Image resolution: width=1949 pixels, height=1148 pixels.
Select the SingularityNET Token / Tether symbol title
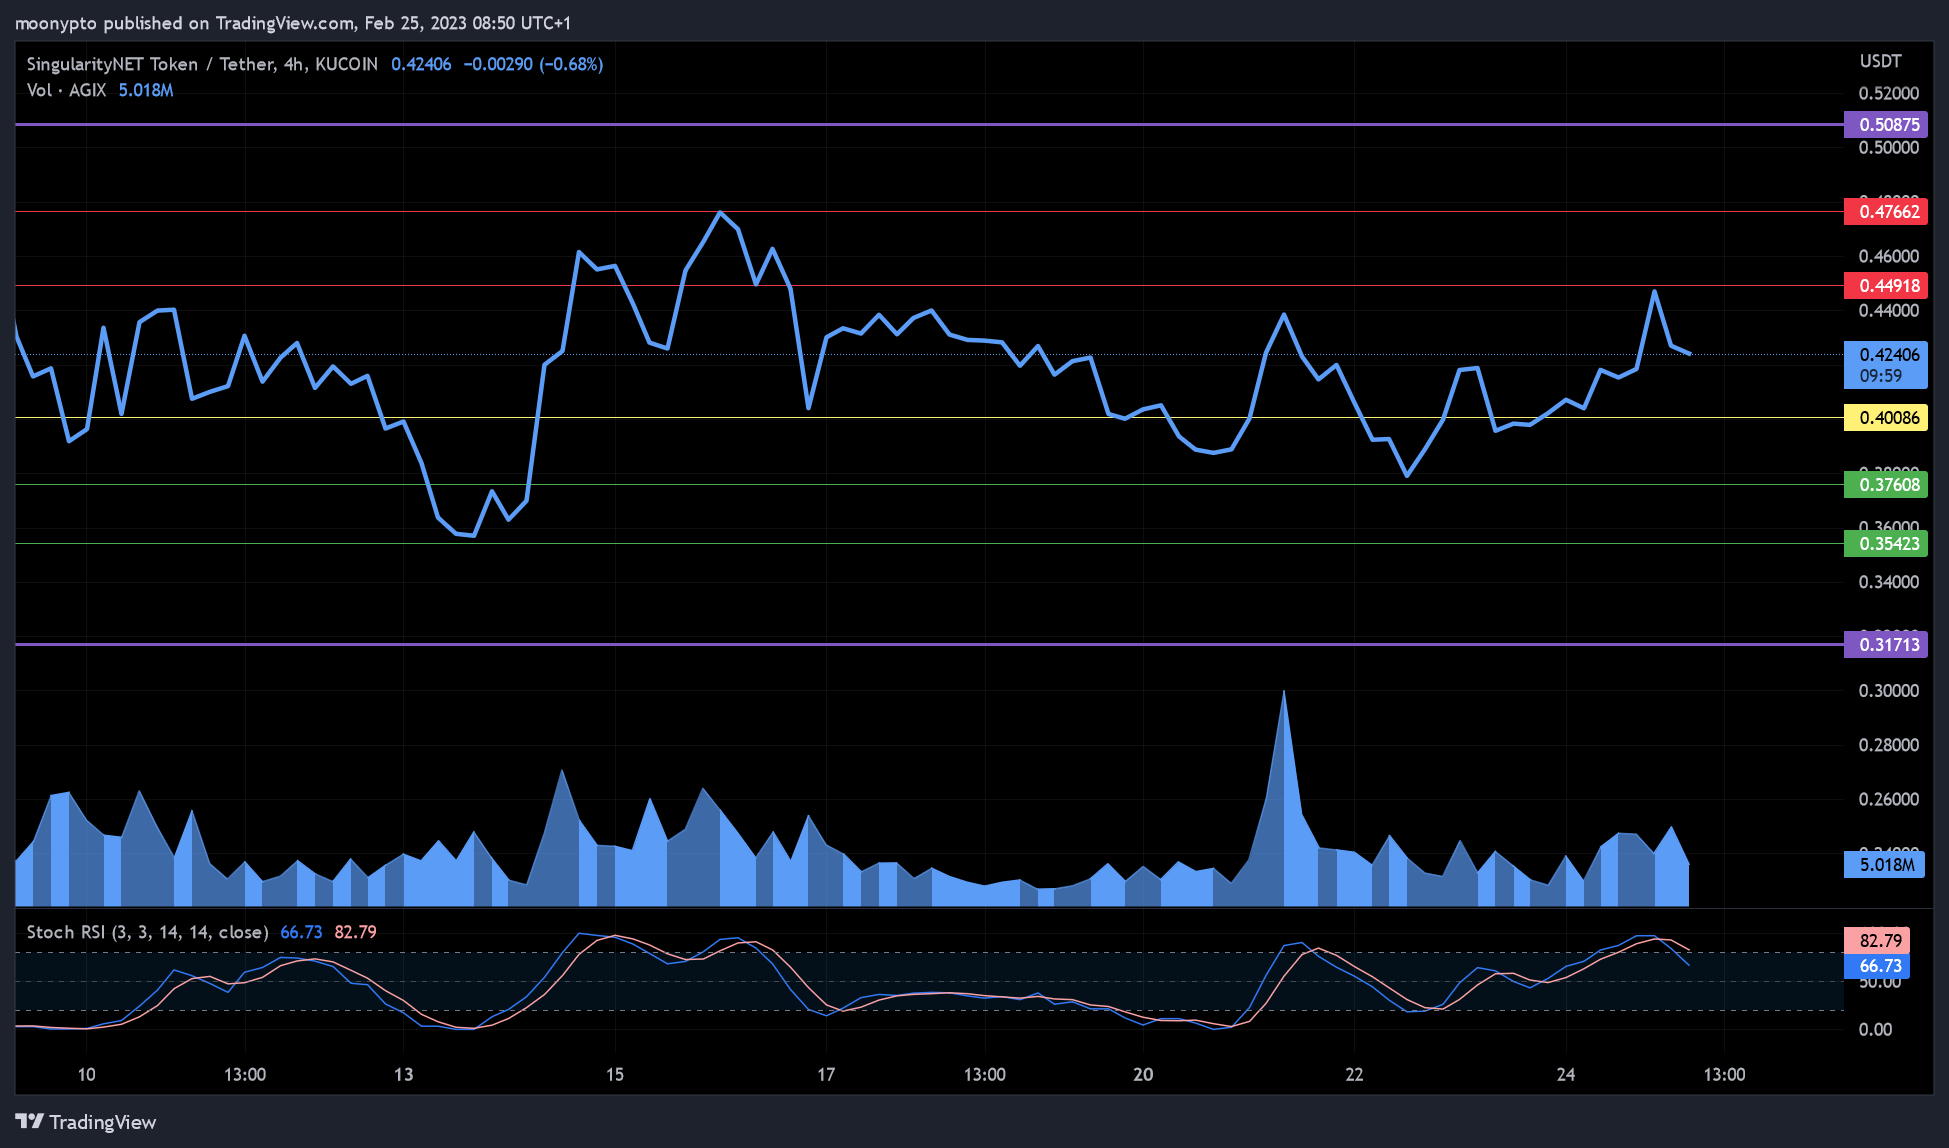click(202, 64)
